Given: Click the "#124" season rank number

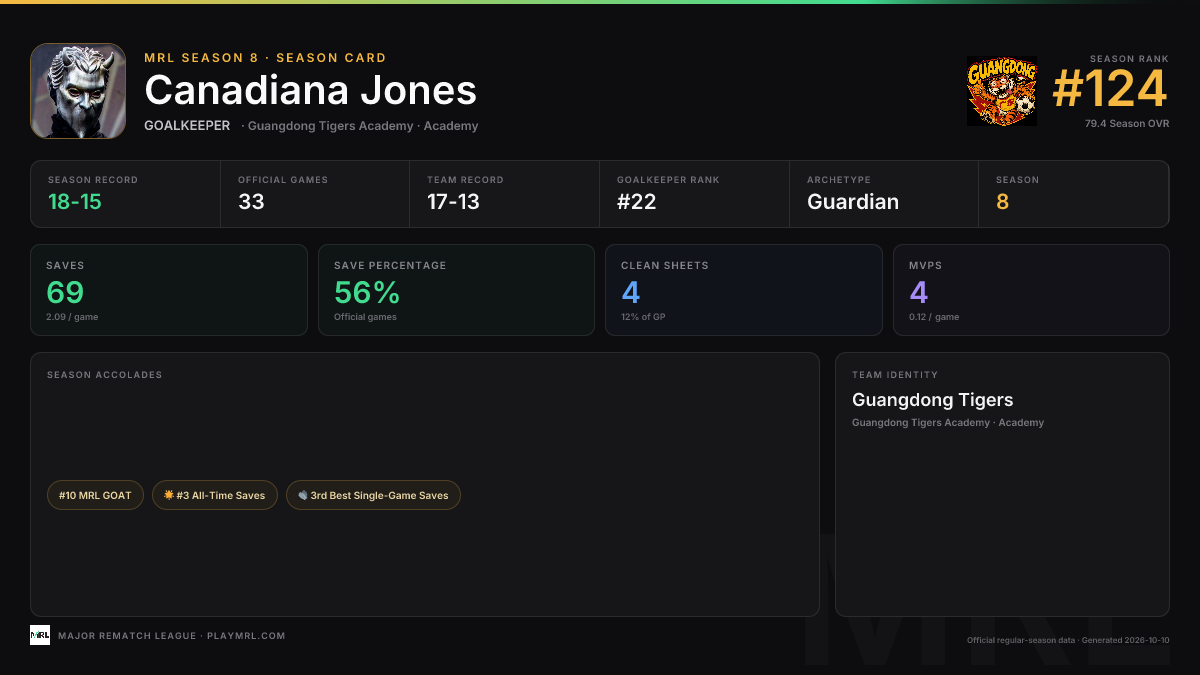Looking at the screenshot, I should 1110,90.
